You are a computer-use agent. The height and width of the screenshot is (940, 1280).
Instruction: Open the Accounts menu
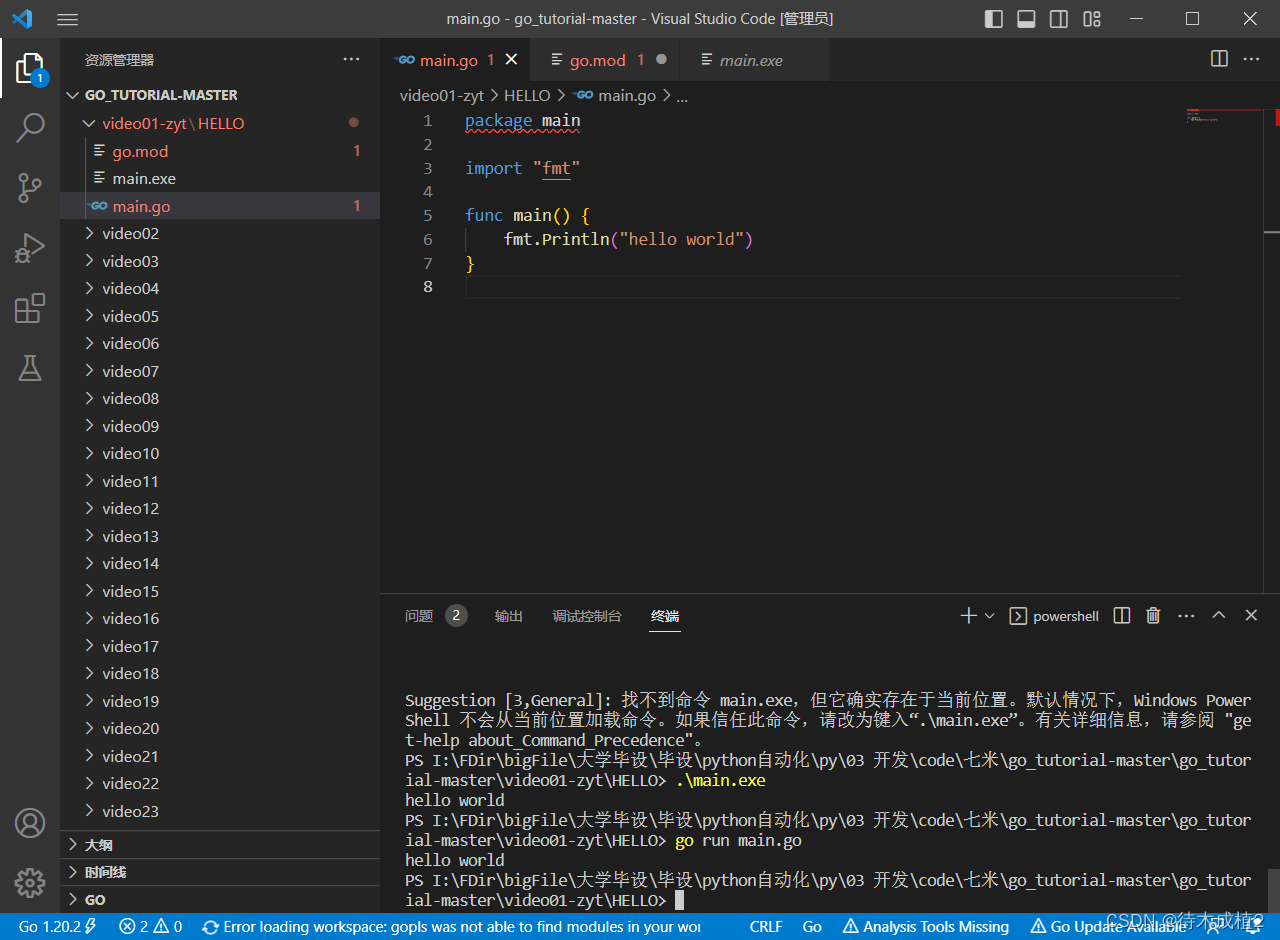[30, 823]
